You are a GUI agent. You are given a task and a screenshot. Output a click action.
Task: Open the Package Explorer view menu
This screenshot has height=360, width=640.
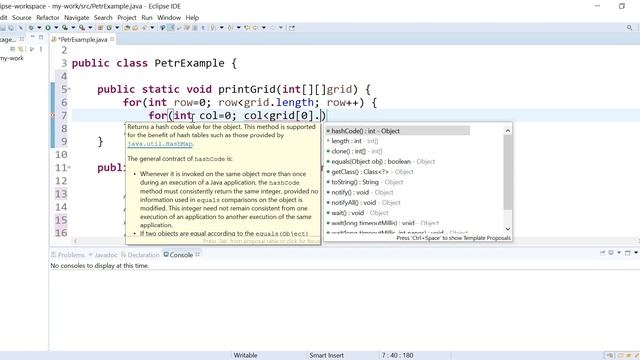click(41, 49)
